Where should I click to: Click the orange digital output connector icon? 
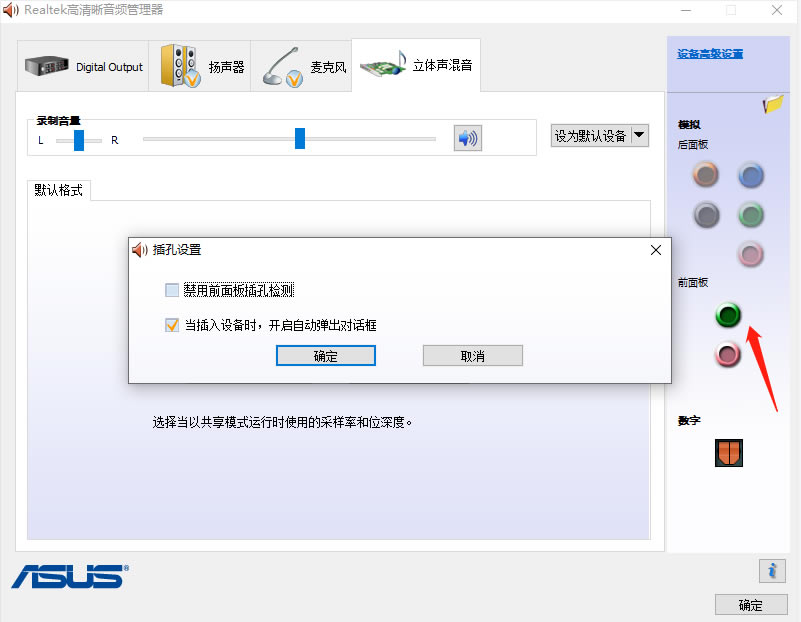coord(729,453)
